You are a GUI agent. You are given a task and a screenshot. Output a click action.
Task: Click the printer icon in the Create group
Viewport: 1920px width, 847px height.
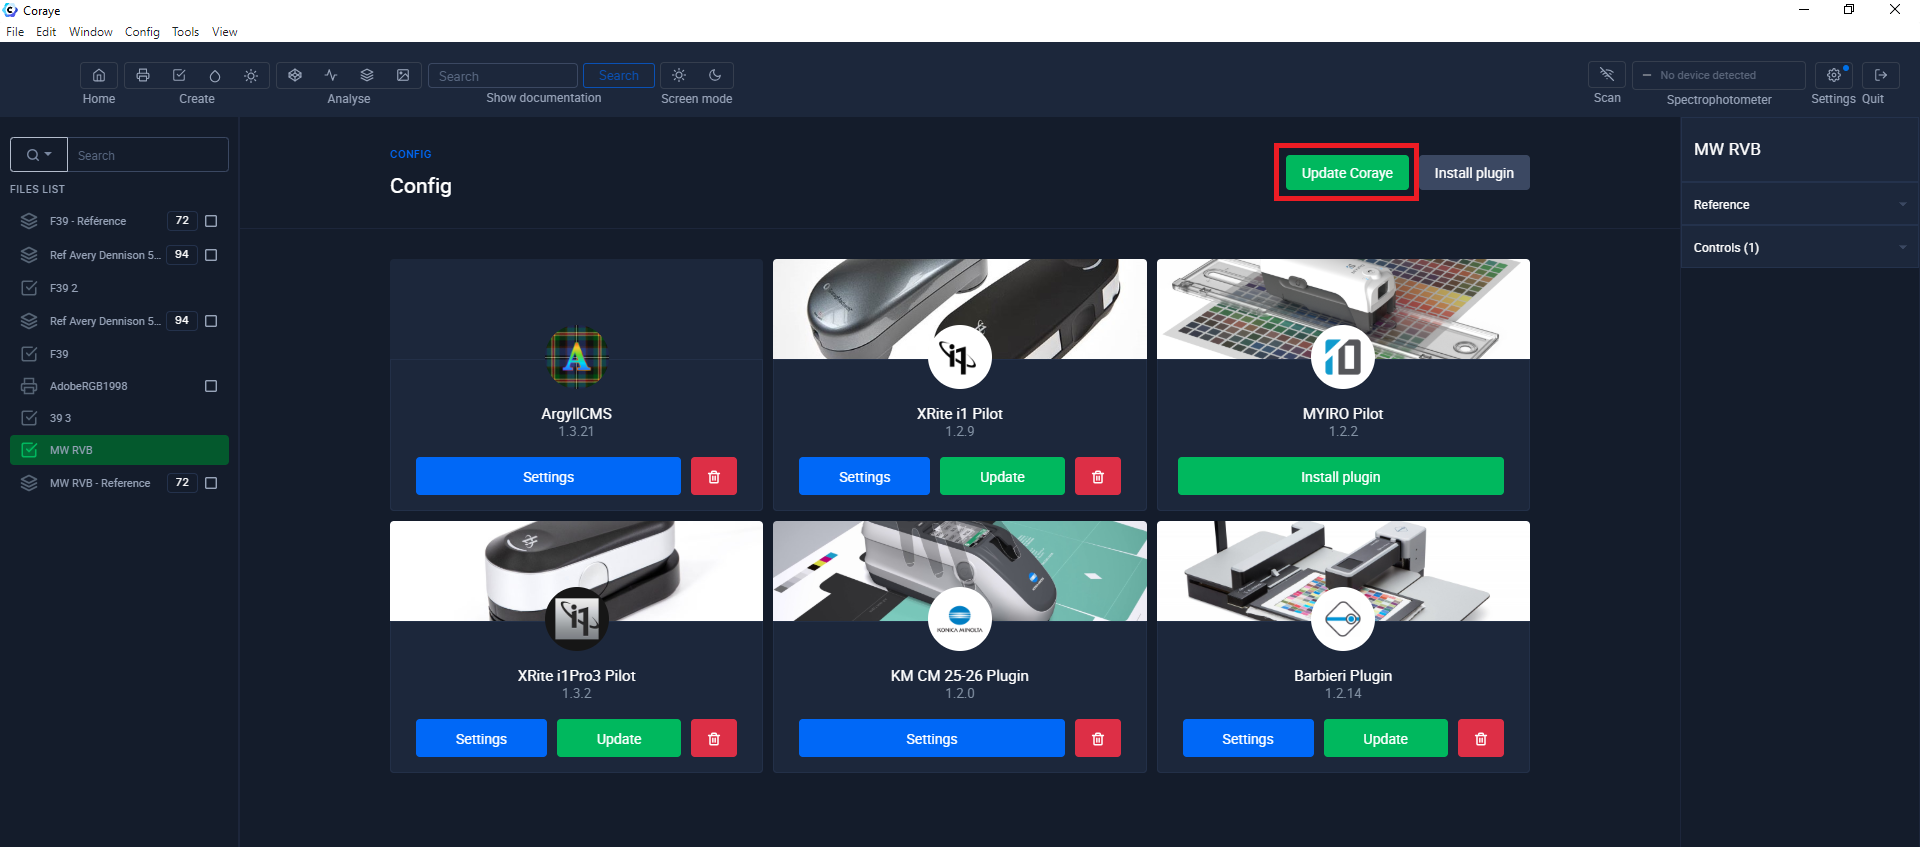click(143, 76)
